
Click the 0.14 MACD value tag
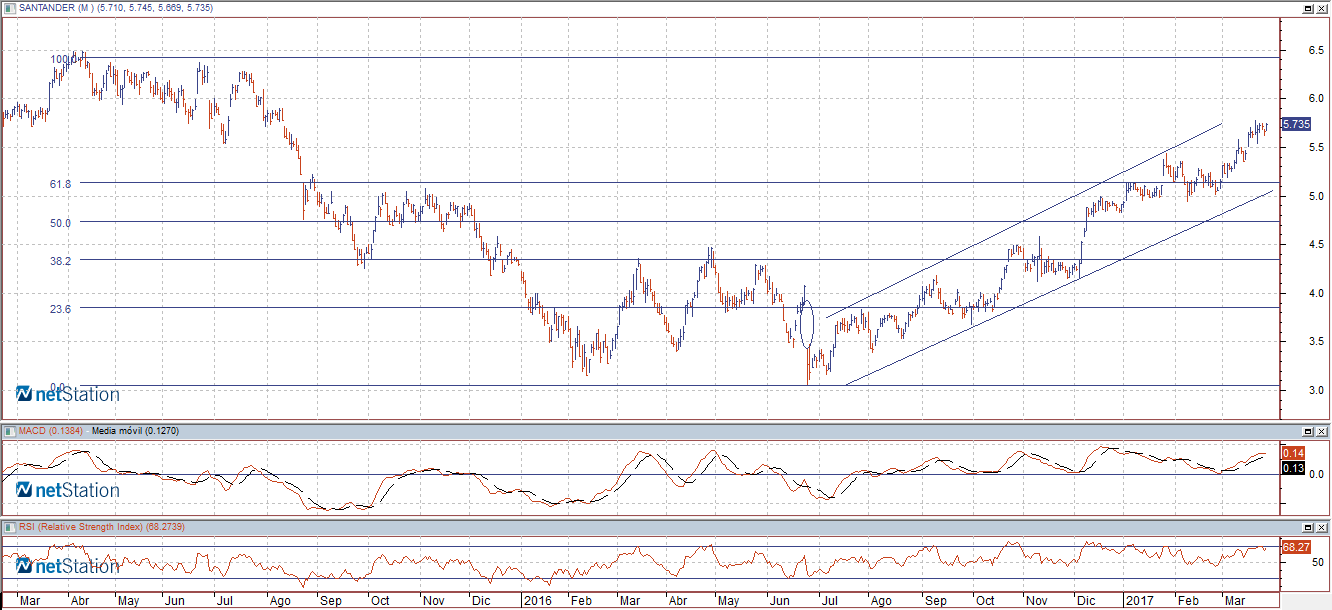1291,454
